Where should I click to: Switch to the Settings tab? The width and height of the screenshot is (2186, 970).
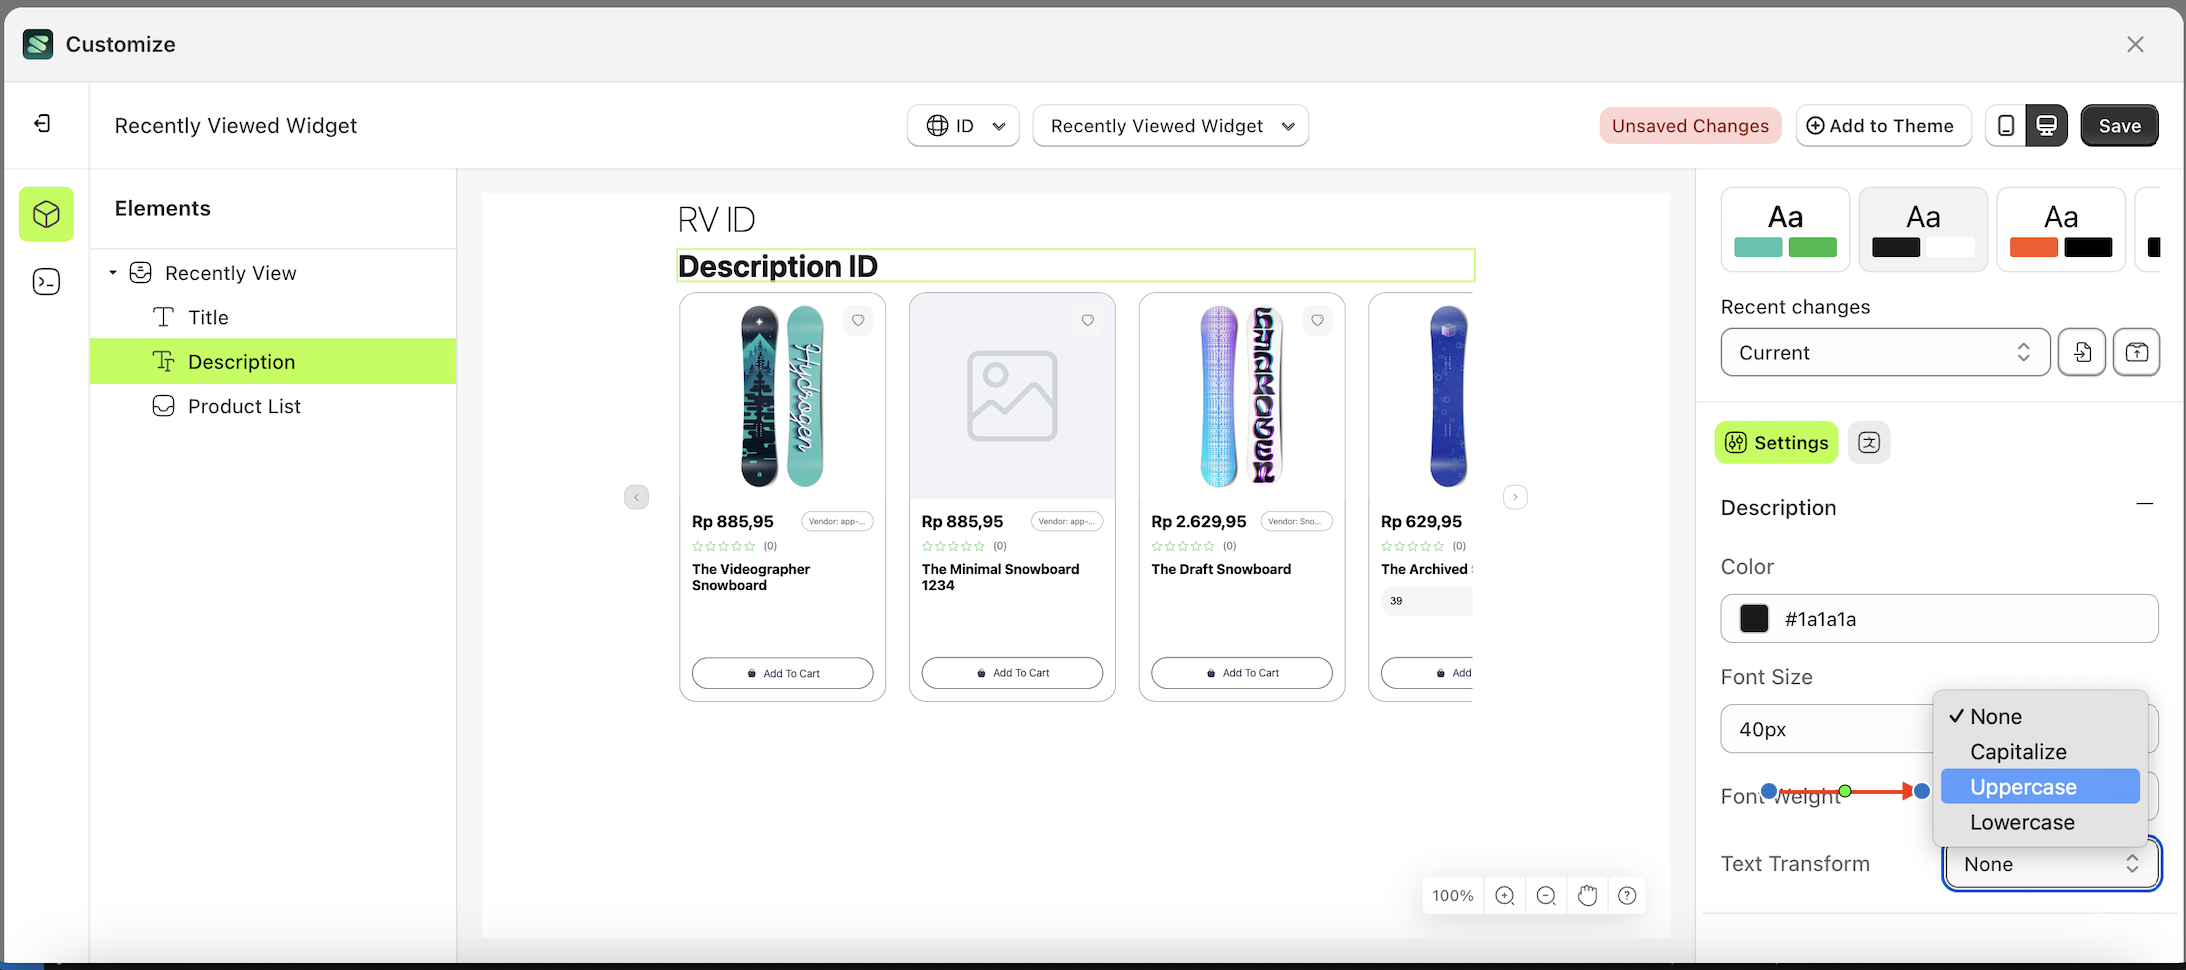click(x=1777, y=441)
